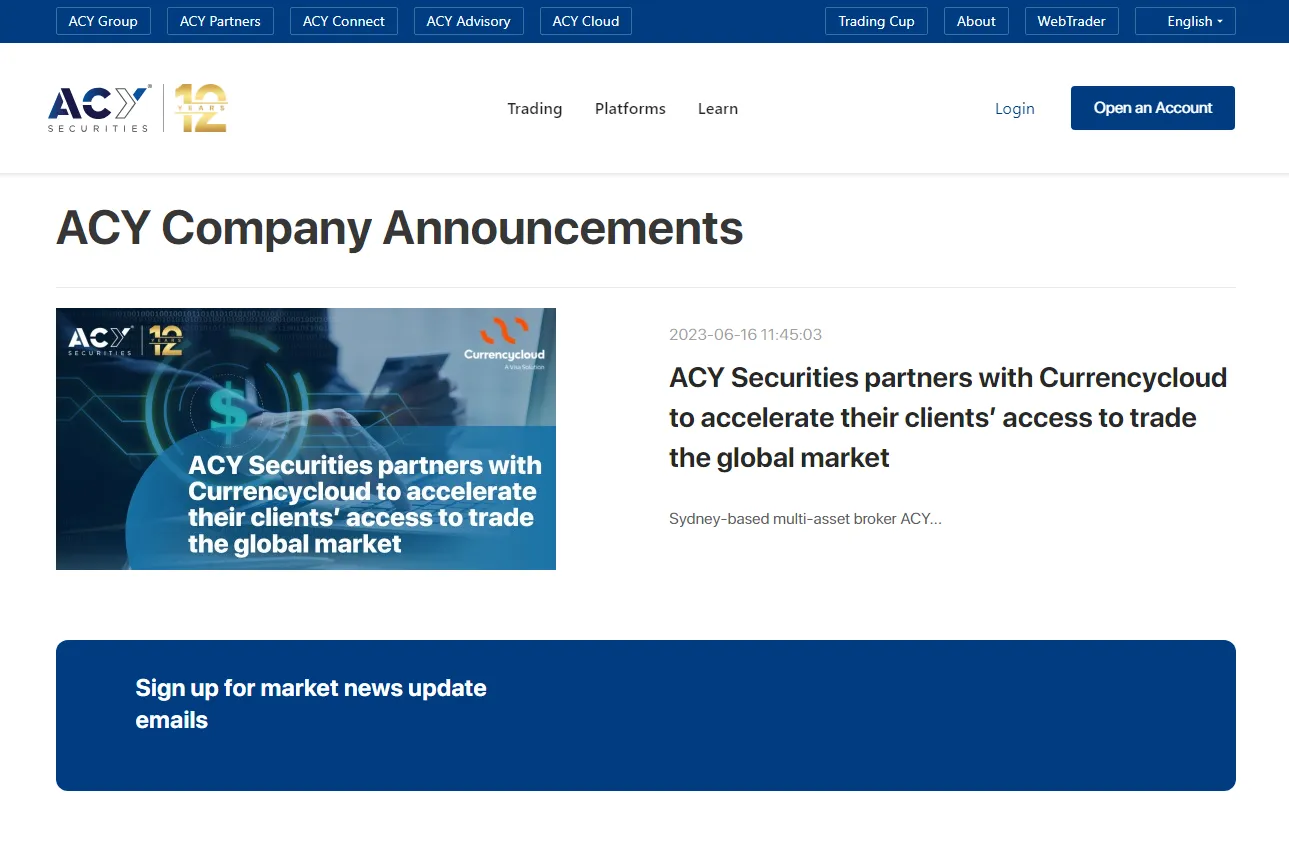Click the ACY Securities logo
The width and height of the screenshot is (1289, 848).
tap(138, 108)
